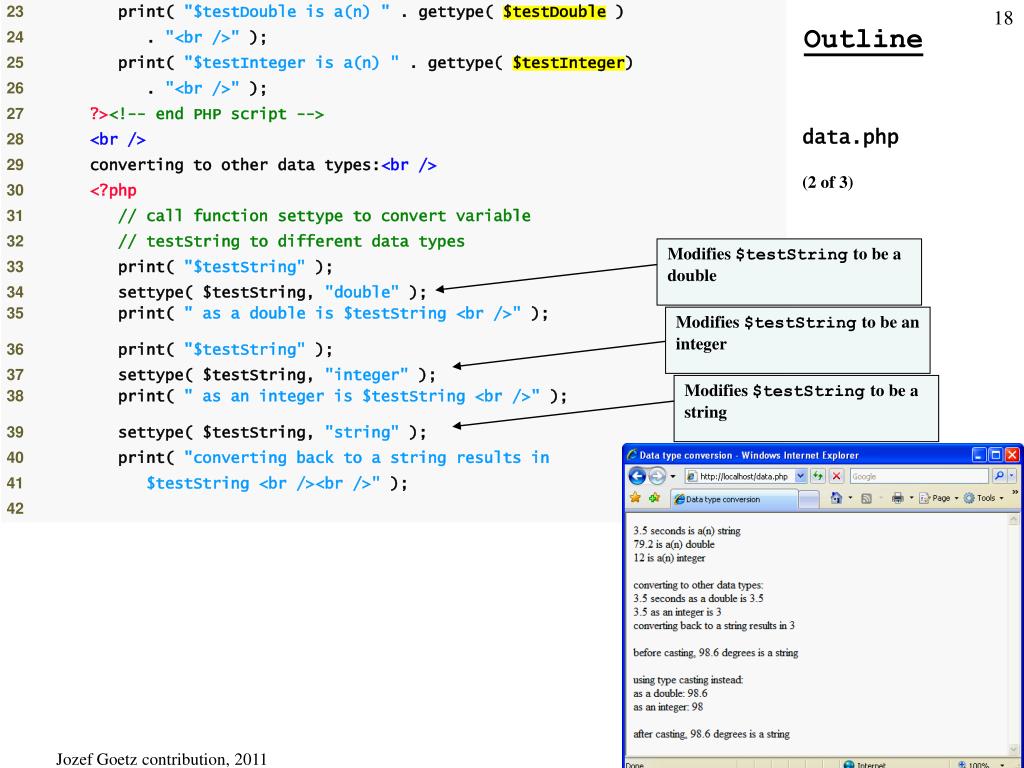
Task: Click the text 'as an integer: 98'
Action: click(668, 707)
